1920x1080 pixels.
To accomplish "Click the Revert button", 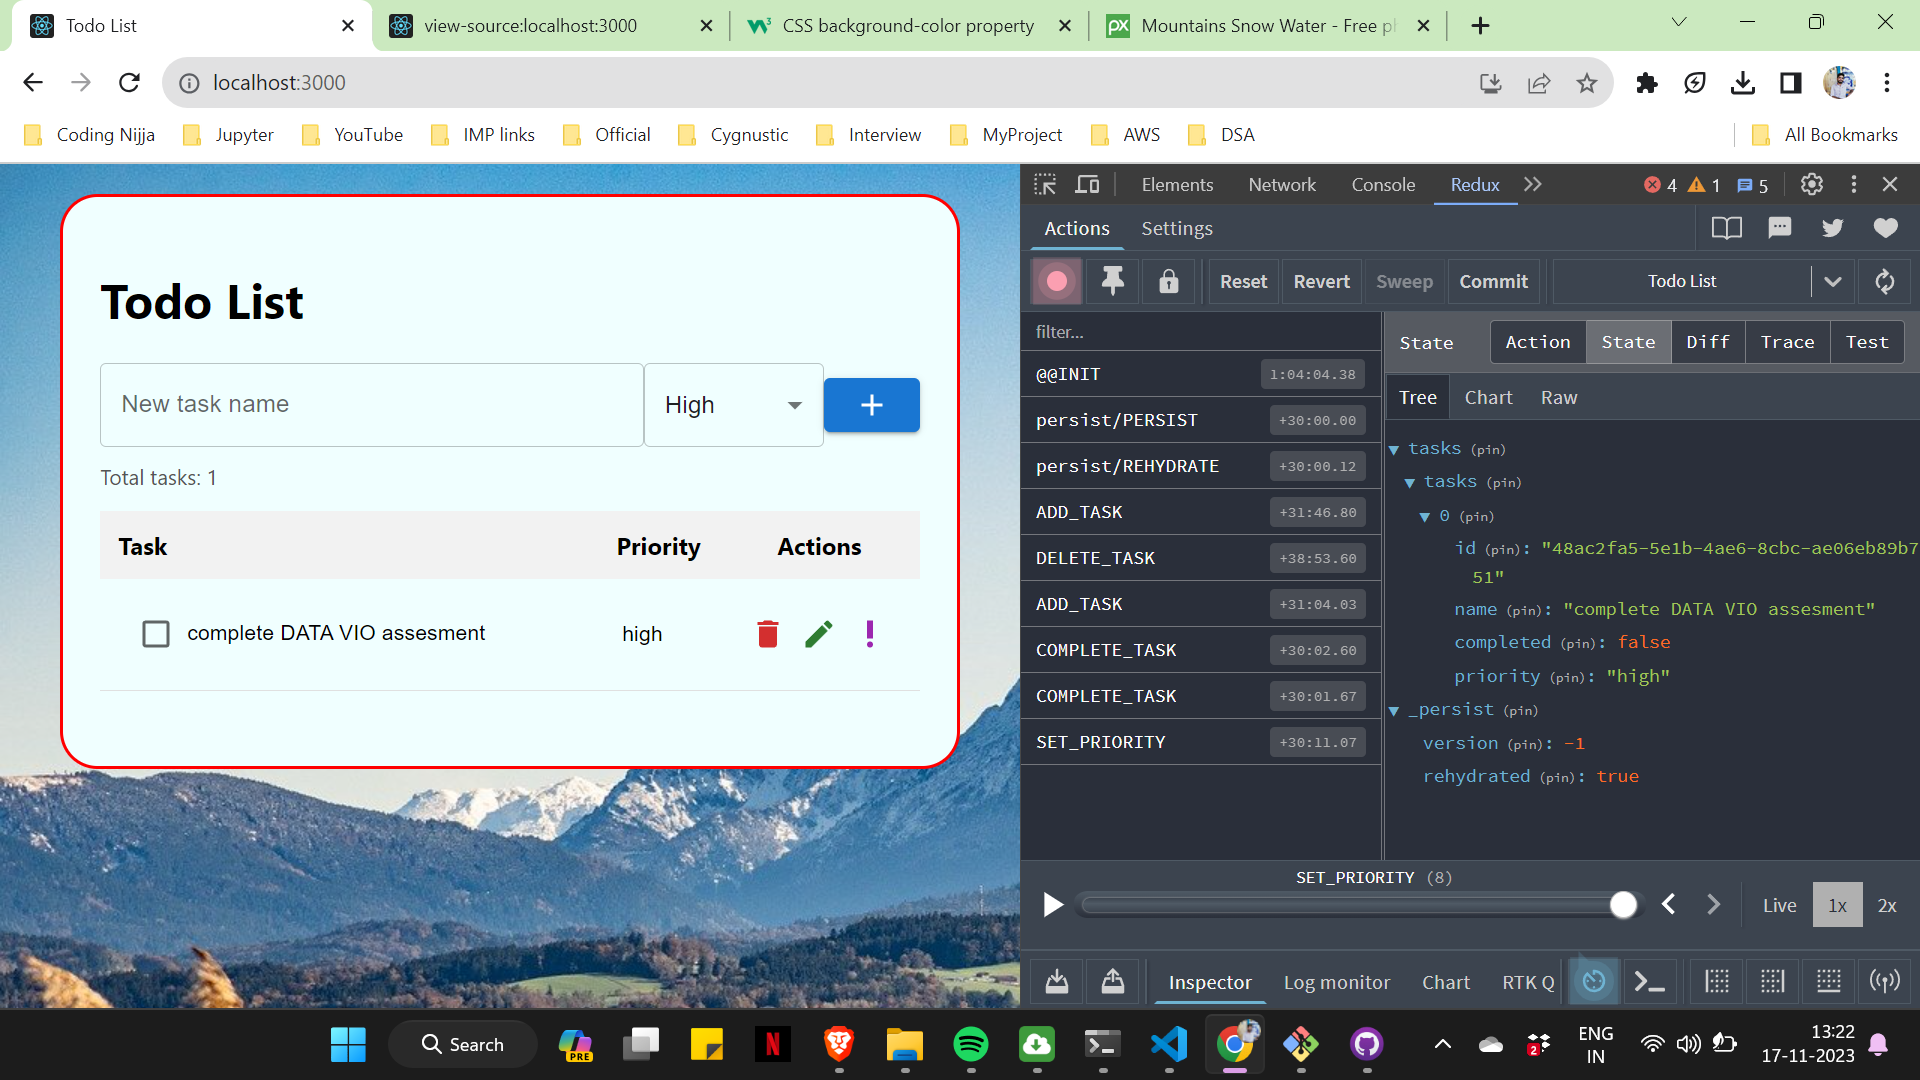I will (x=1320, y=281).
